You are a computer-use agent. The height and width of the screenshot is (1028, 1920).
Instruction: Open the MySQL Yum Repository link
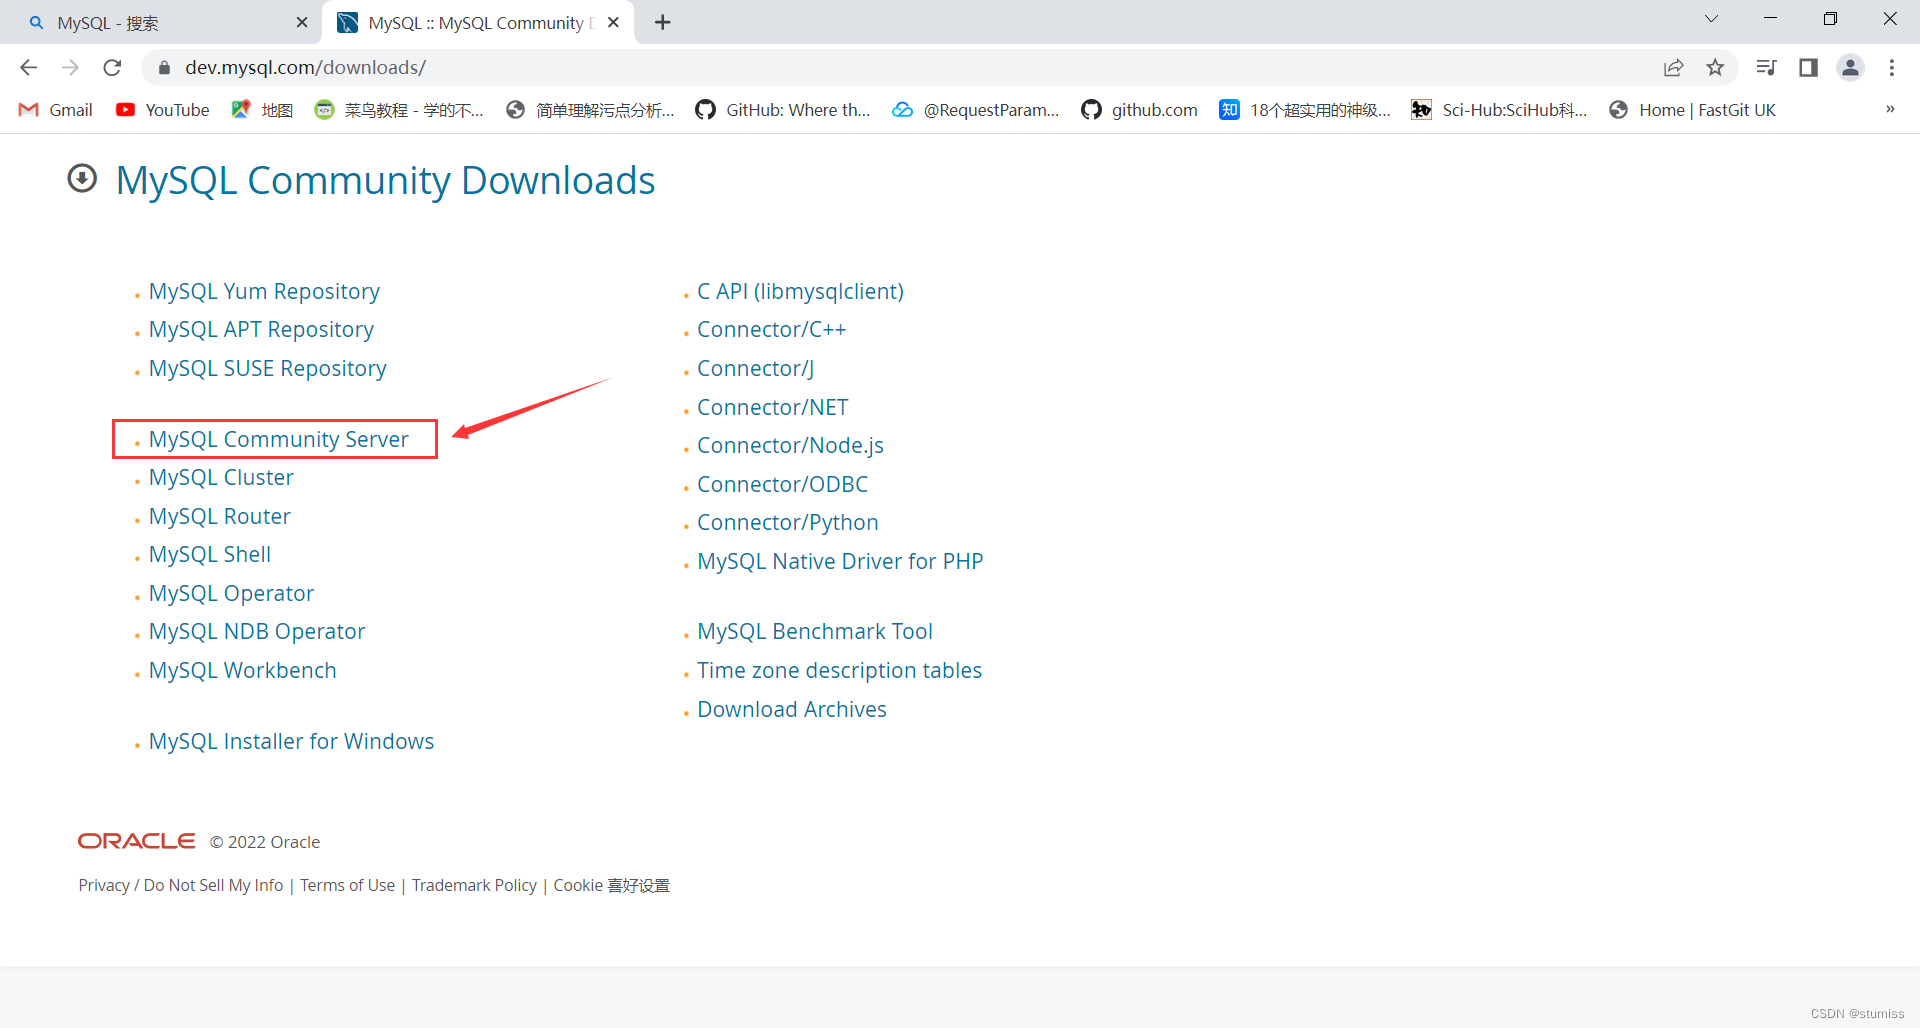click(264, 291)
